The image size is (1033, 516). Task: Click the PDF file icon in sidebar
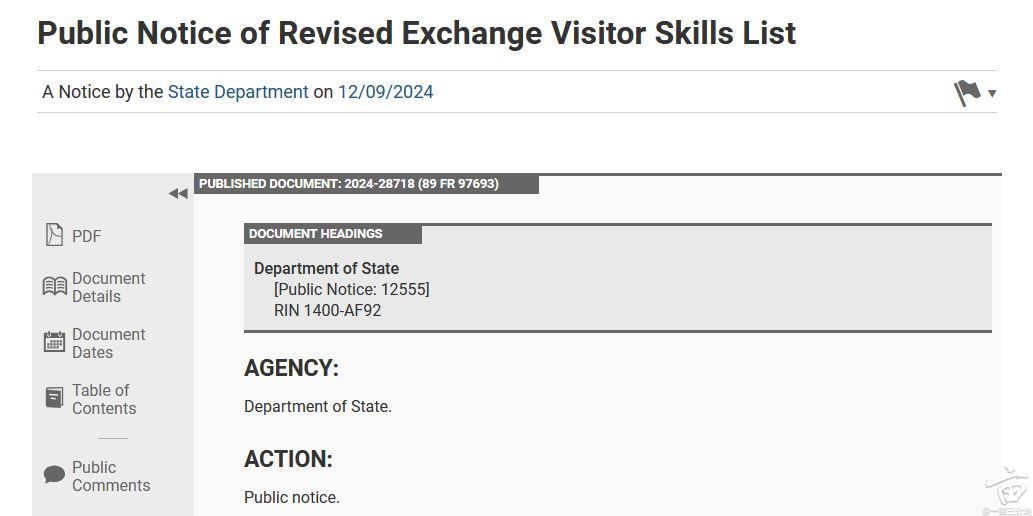54,235
